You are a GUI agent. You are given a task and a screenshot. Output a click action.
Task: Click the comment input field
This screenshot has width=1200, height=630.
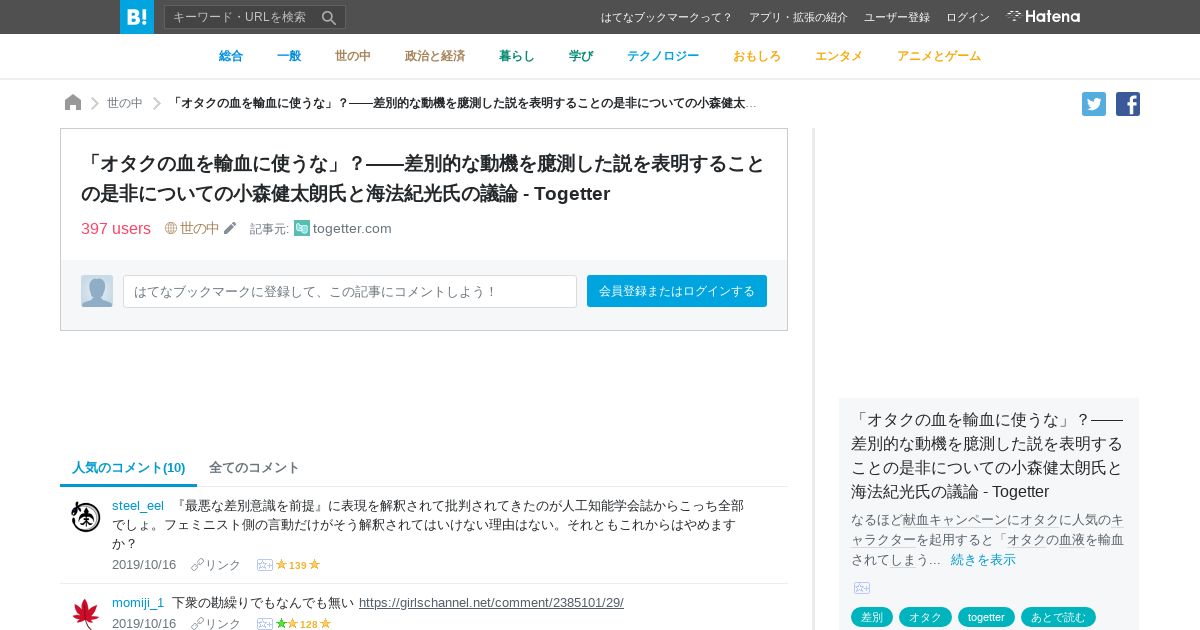[350, 291]
